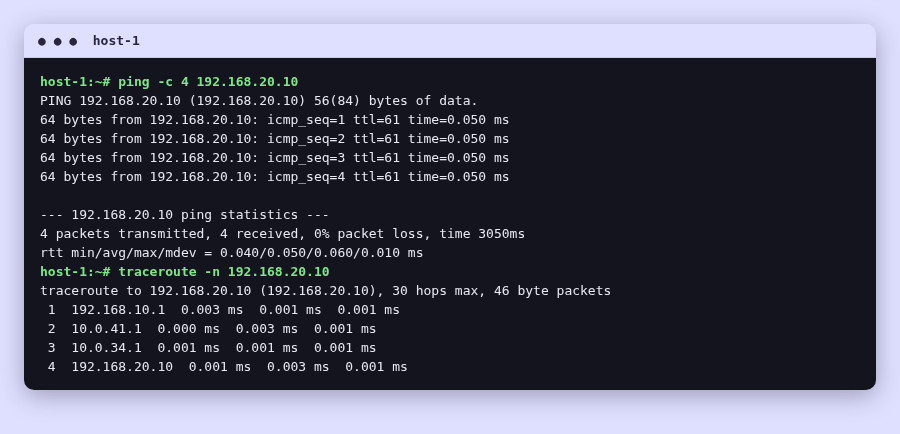Click the third window control dot
This screenshot has height=434, width=900.
coord(73,41)
